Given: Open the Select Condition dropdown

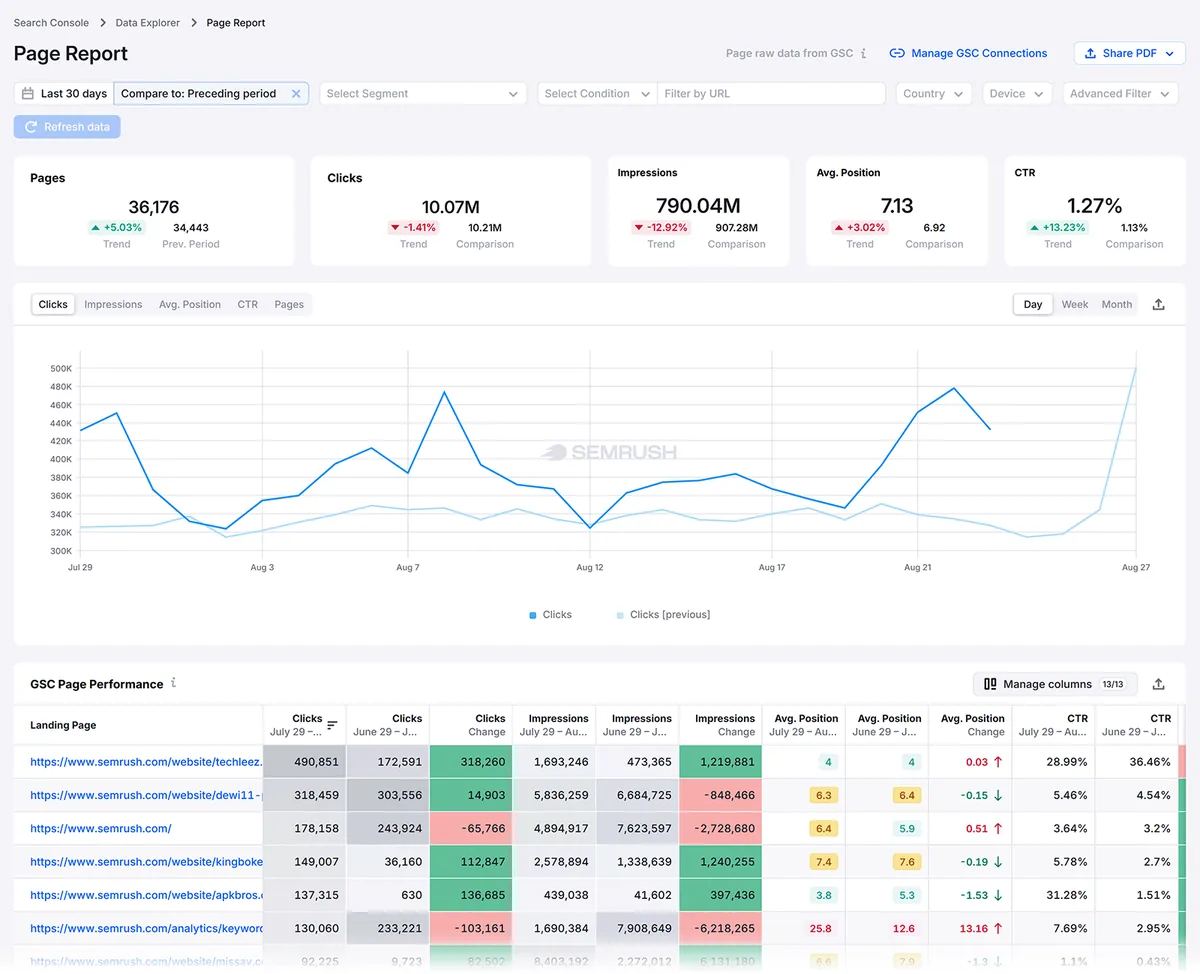Looking at the screenshot, I should click(x=597, y=94).
